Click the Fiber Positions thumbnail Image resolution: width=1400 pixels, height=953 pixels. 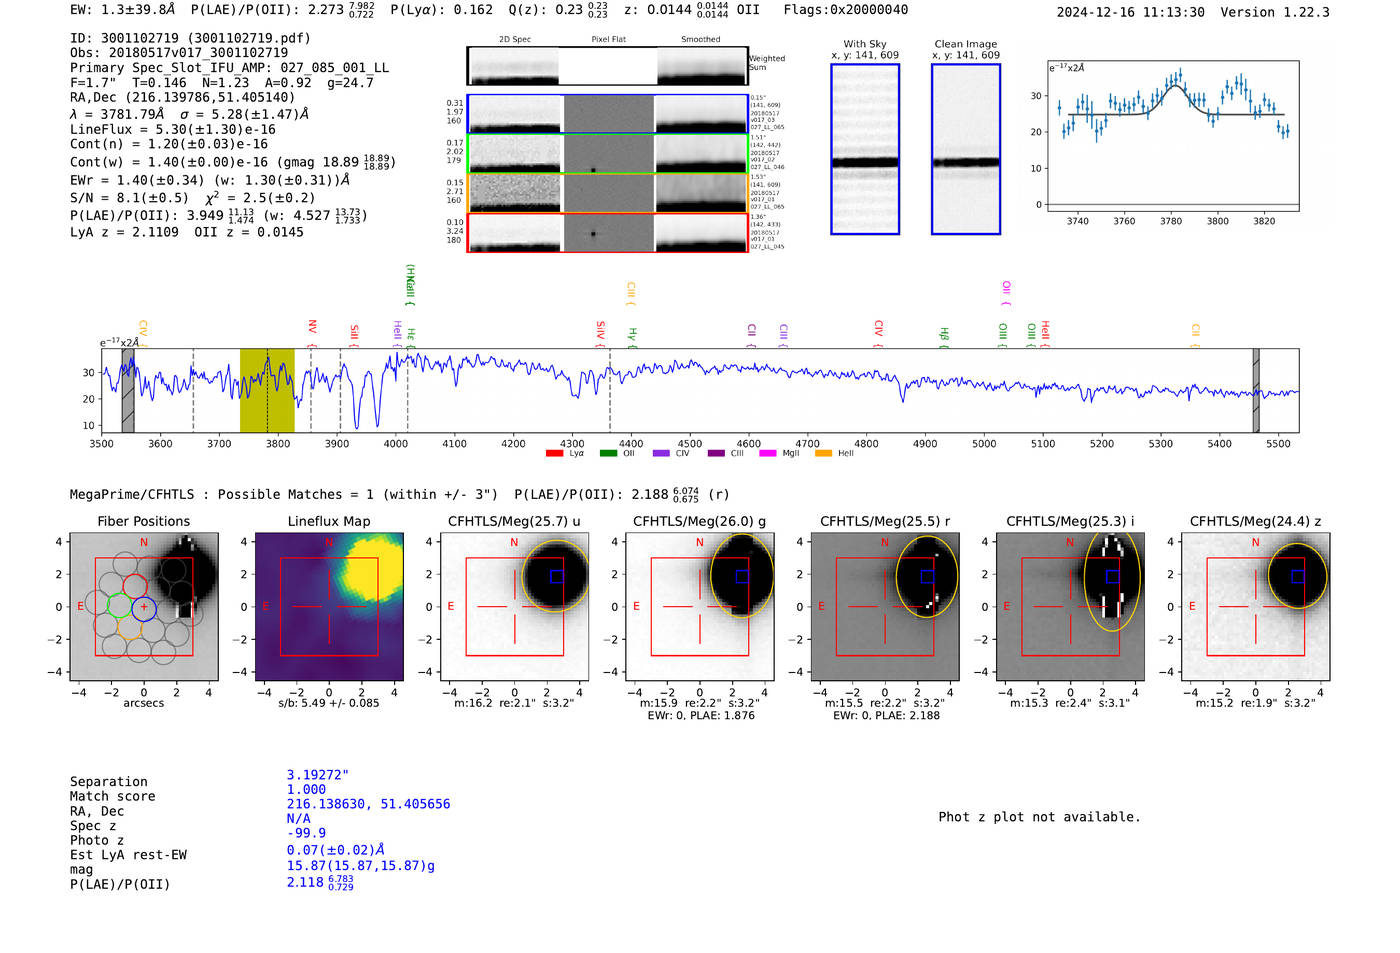[x=144, y=607]
